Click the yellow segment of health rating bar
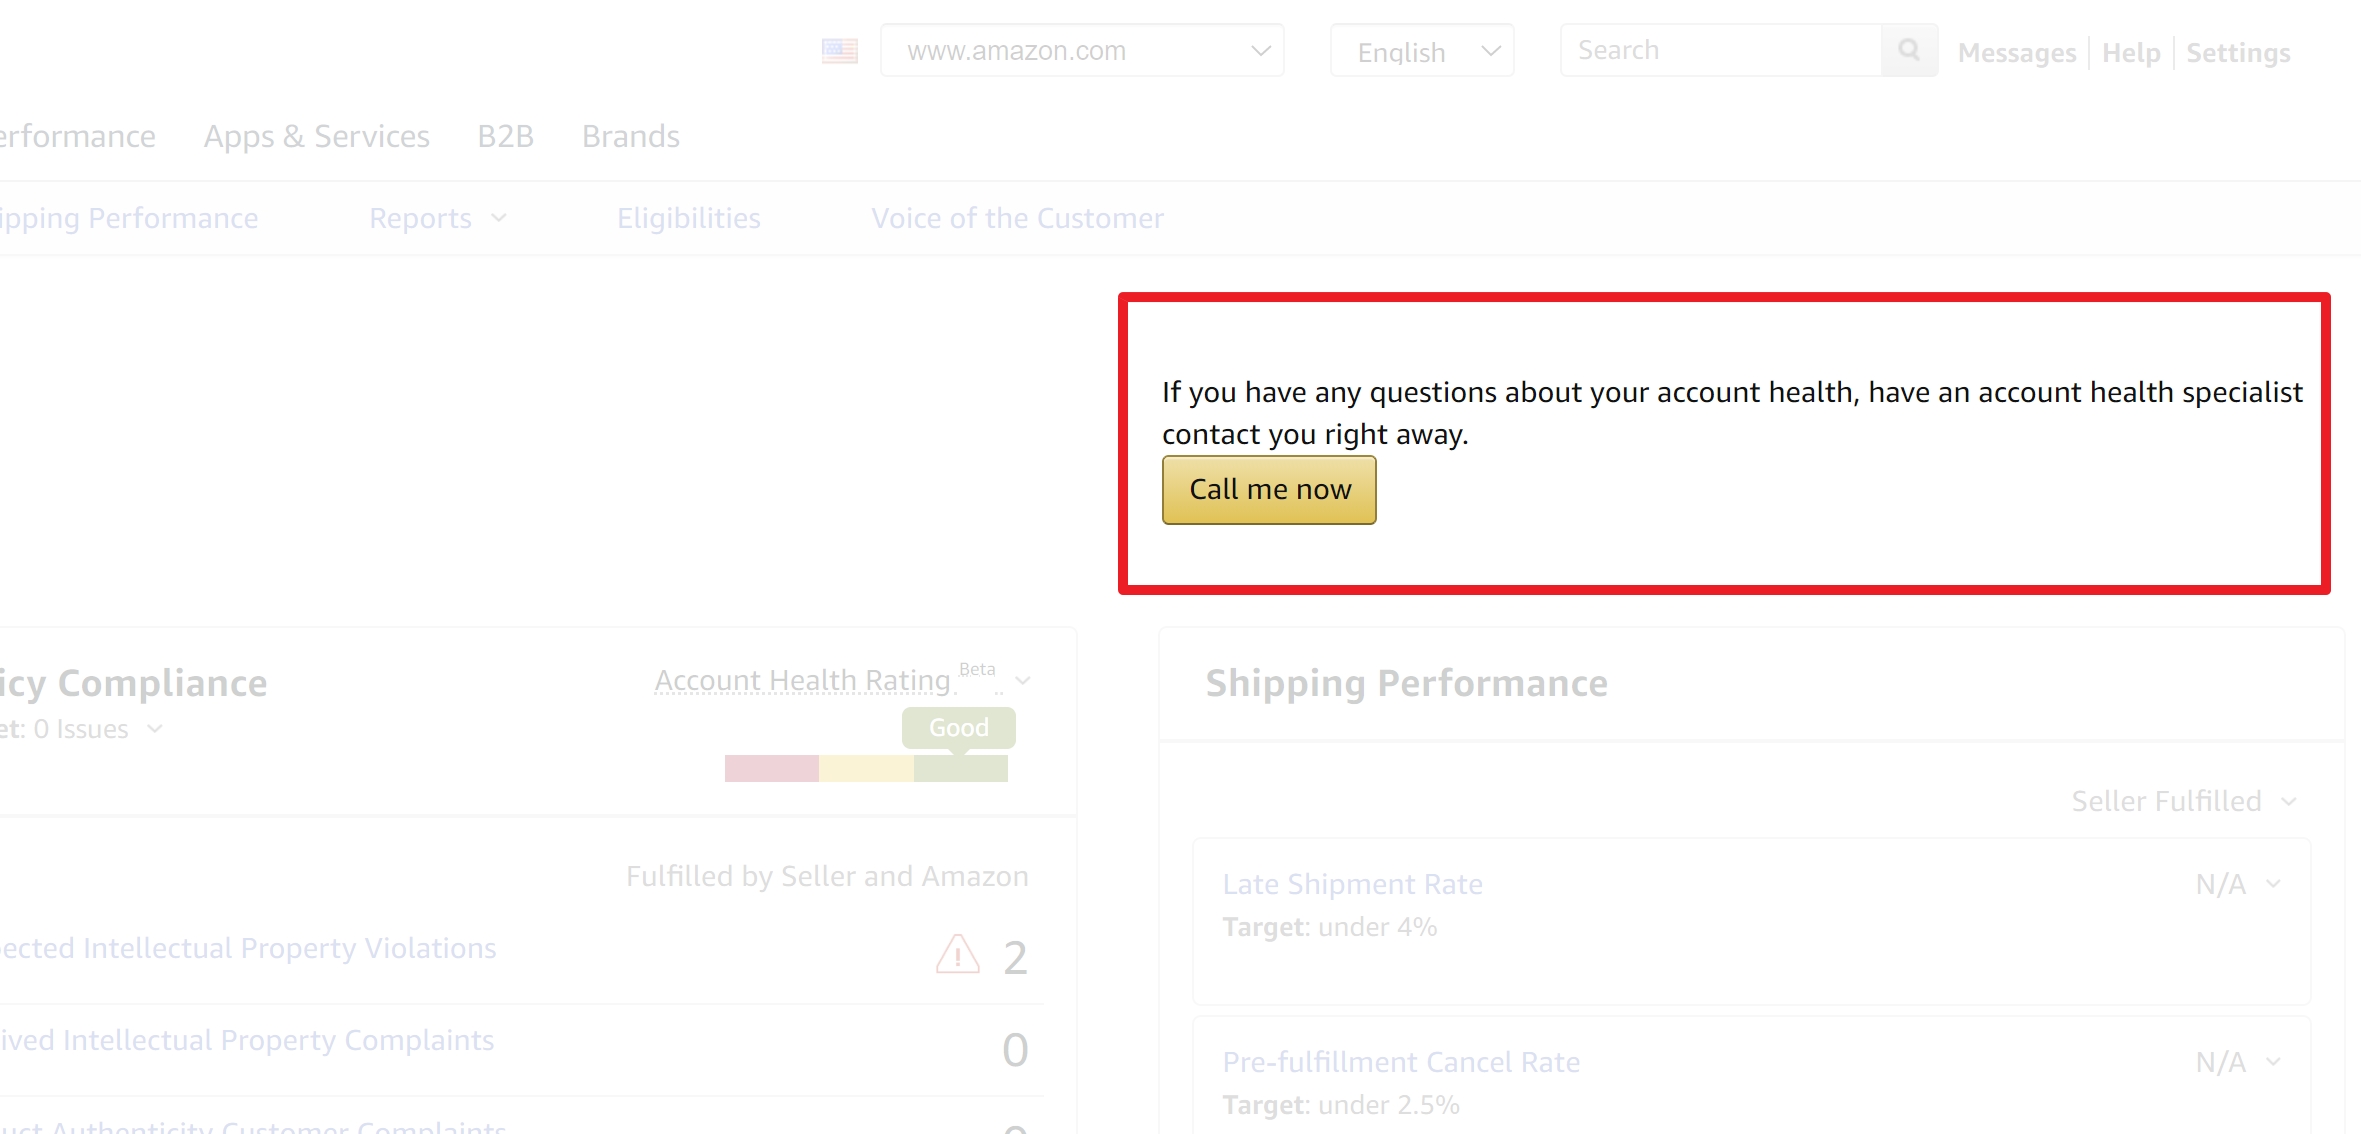 pyautogui.click(x=866, y=768)
